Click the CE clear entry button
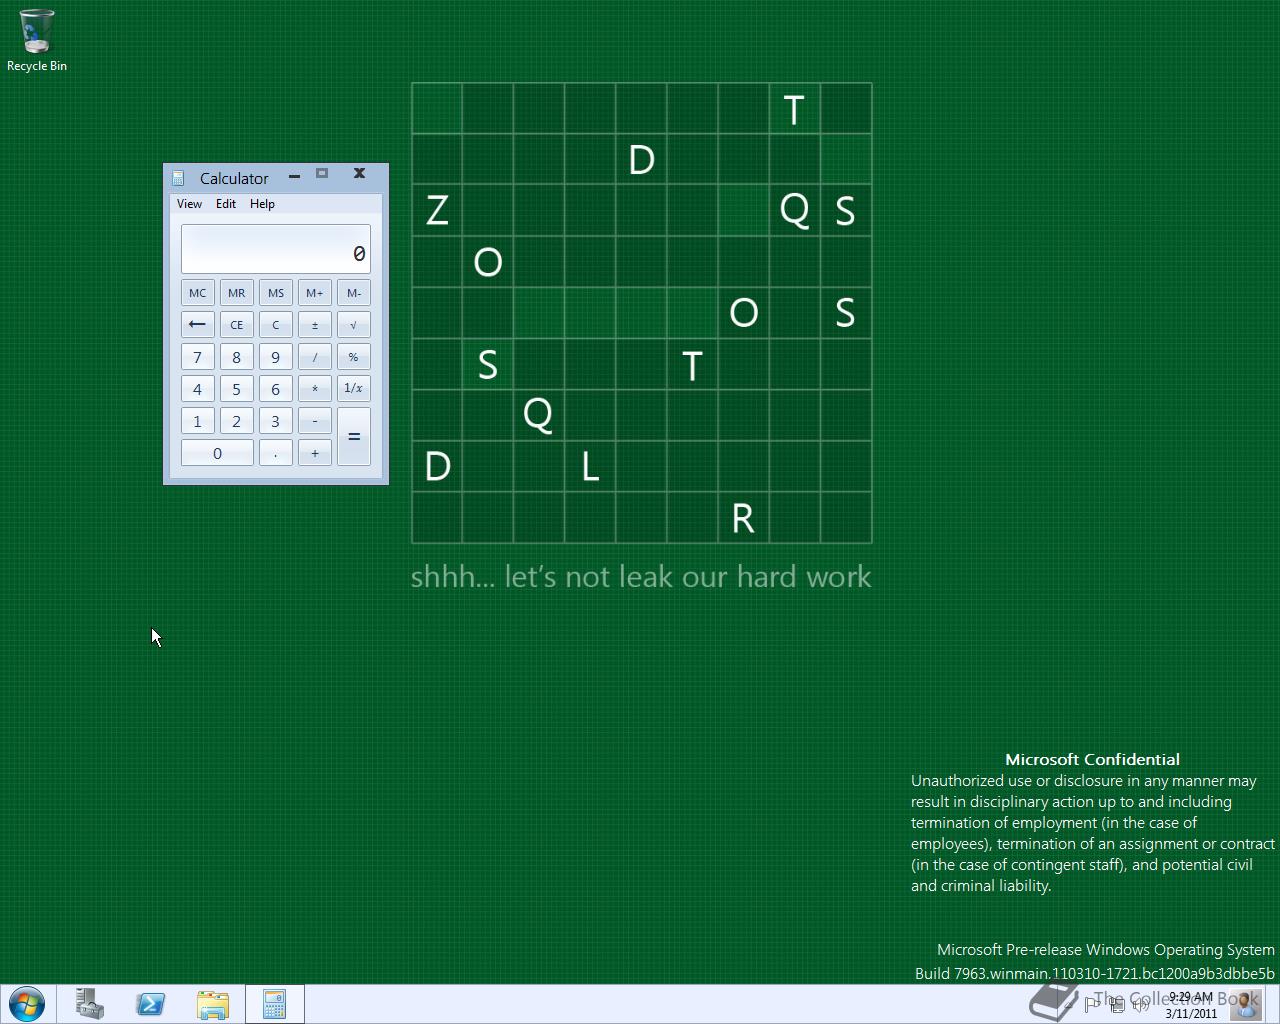Image resolution: width=1280 pixels, height=1024 pixels. [236, 324]
